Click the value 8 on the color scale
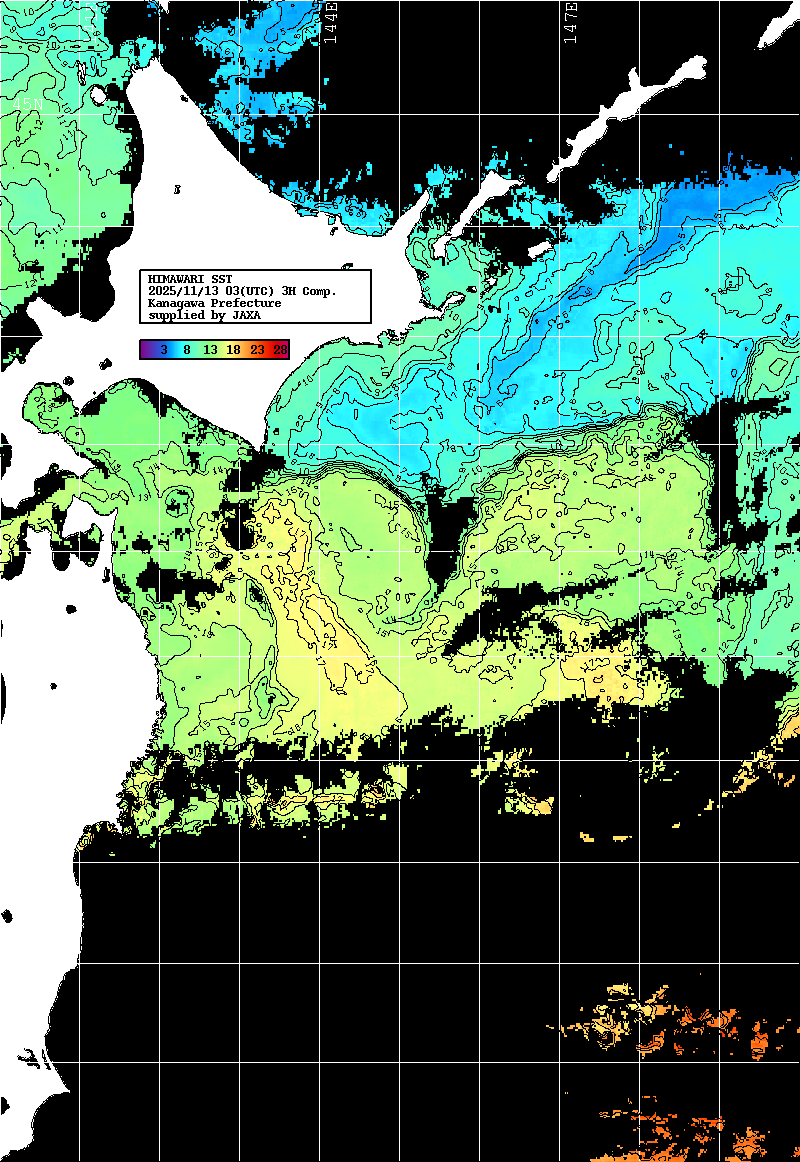Image resolution: width=800 pixels, height=1162 pixels. (x=186, y=349)
